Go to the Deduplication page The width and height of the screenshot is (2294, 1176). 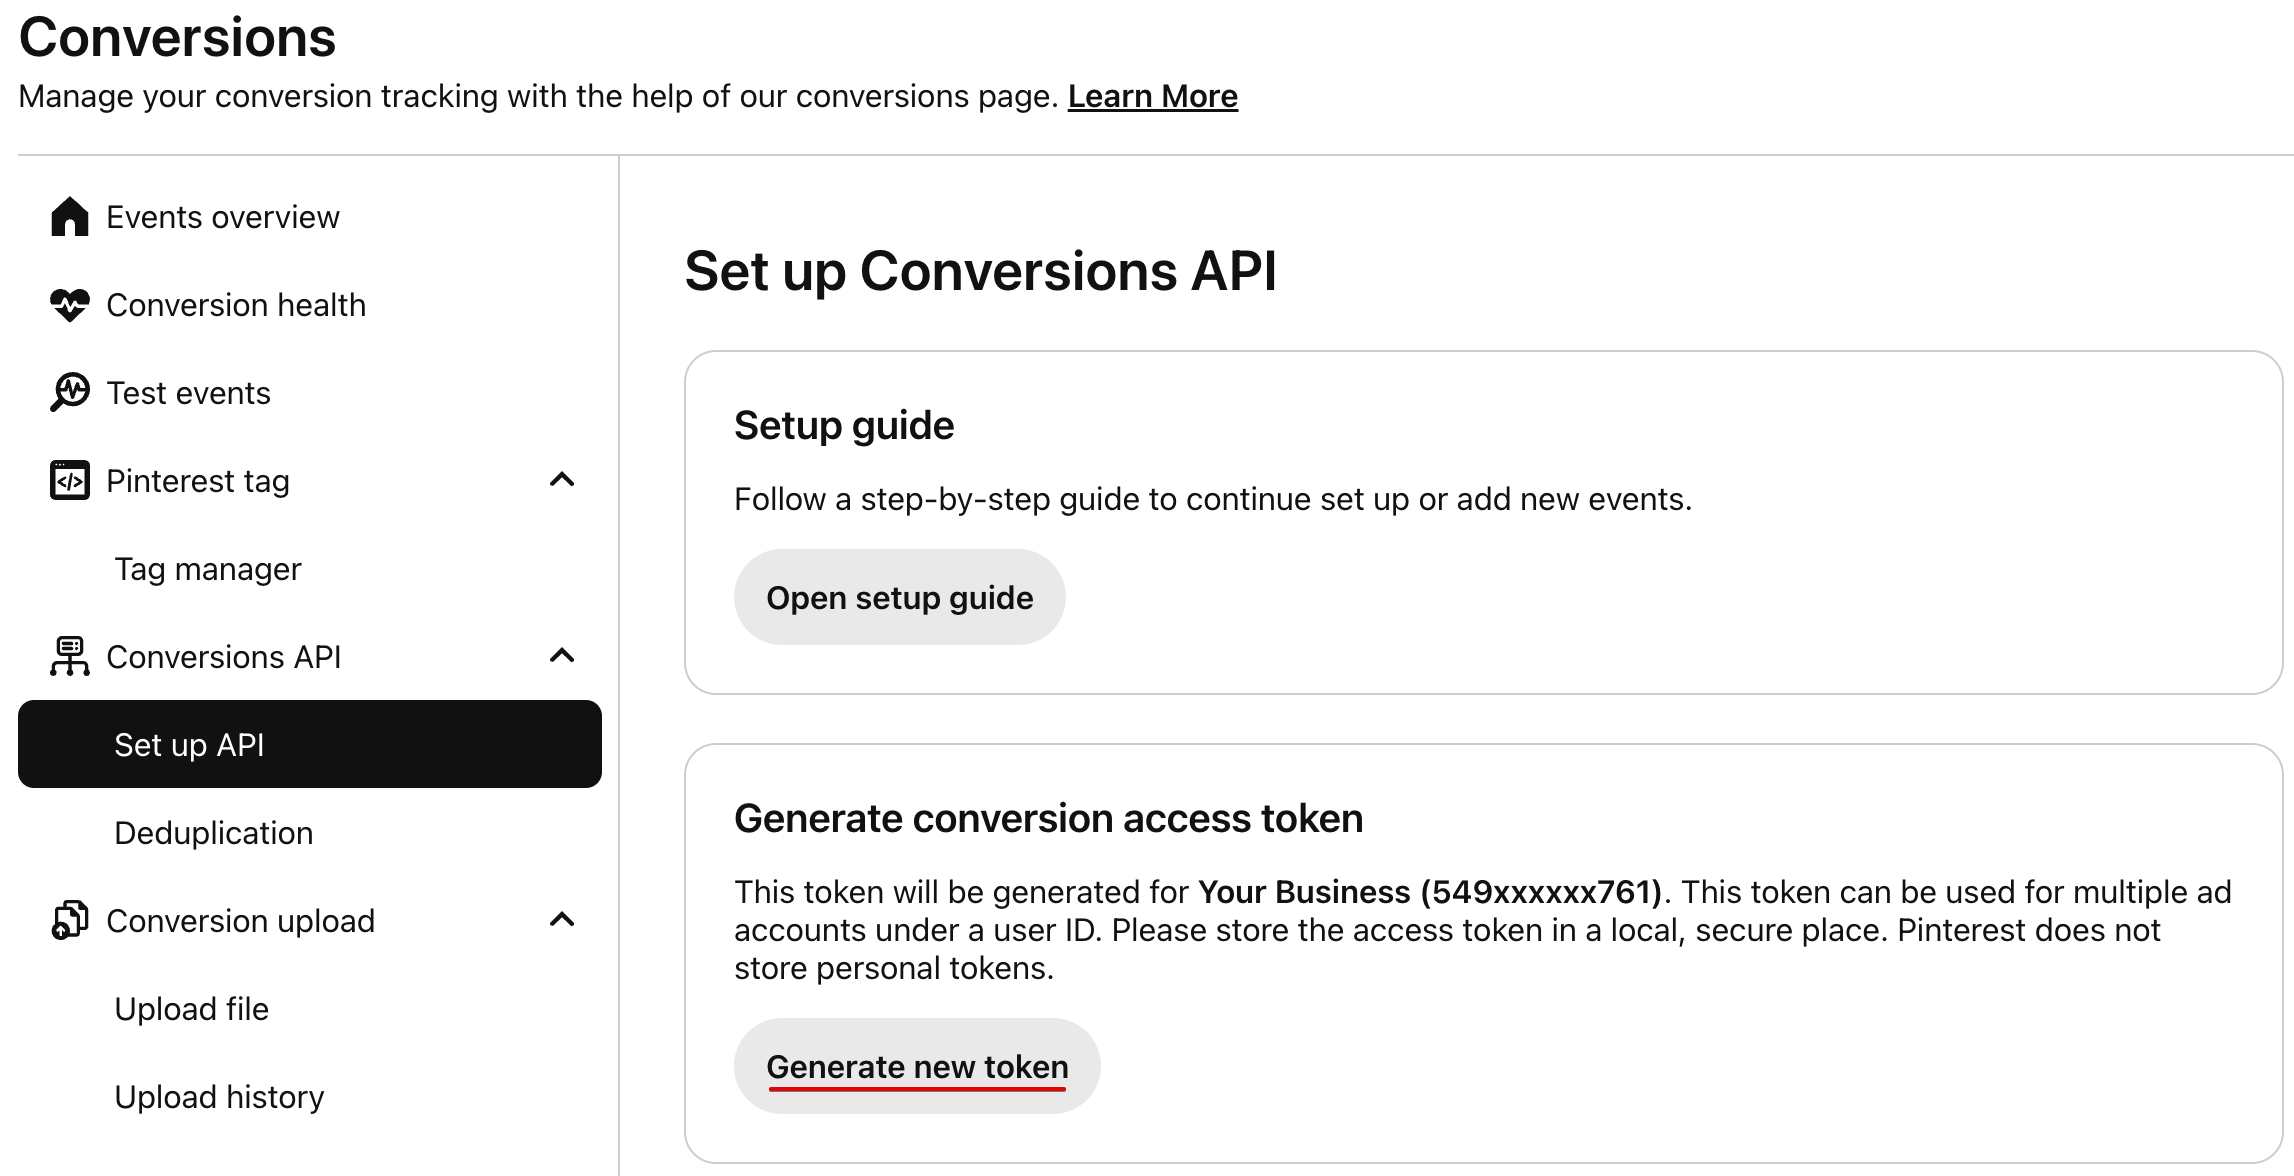(214, 833)
